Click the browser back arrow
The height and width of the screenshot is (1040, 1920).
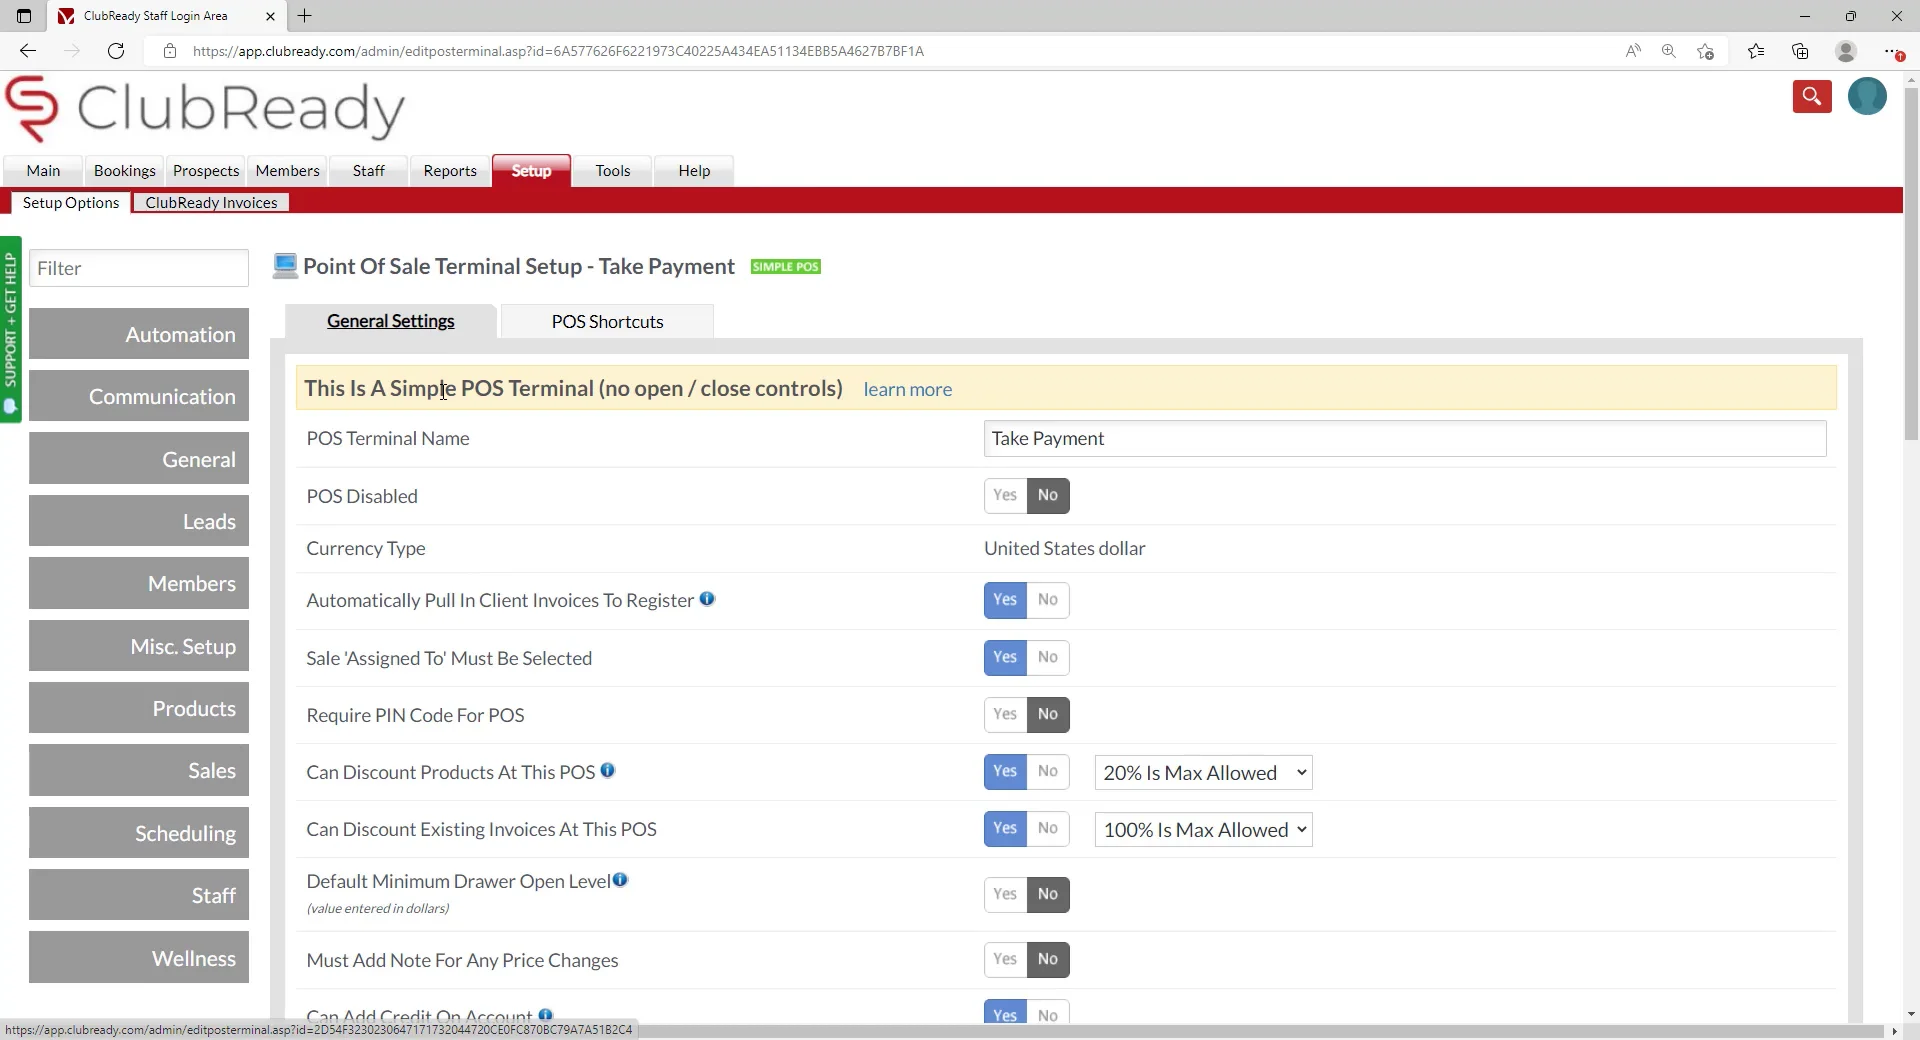click(x=28, y=51)
